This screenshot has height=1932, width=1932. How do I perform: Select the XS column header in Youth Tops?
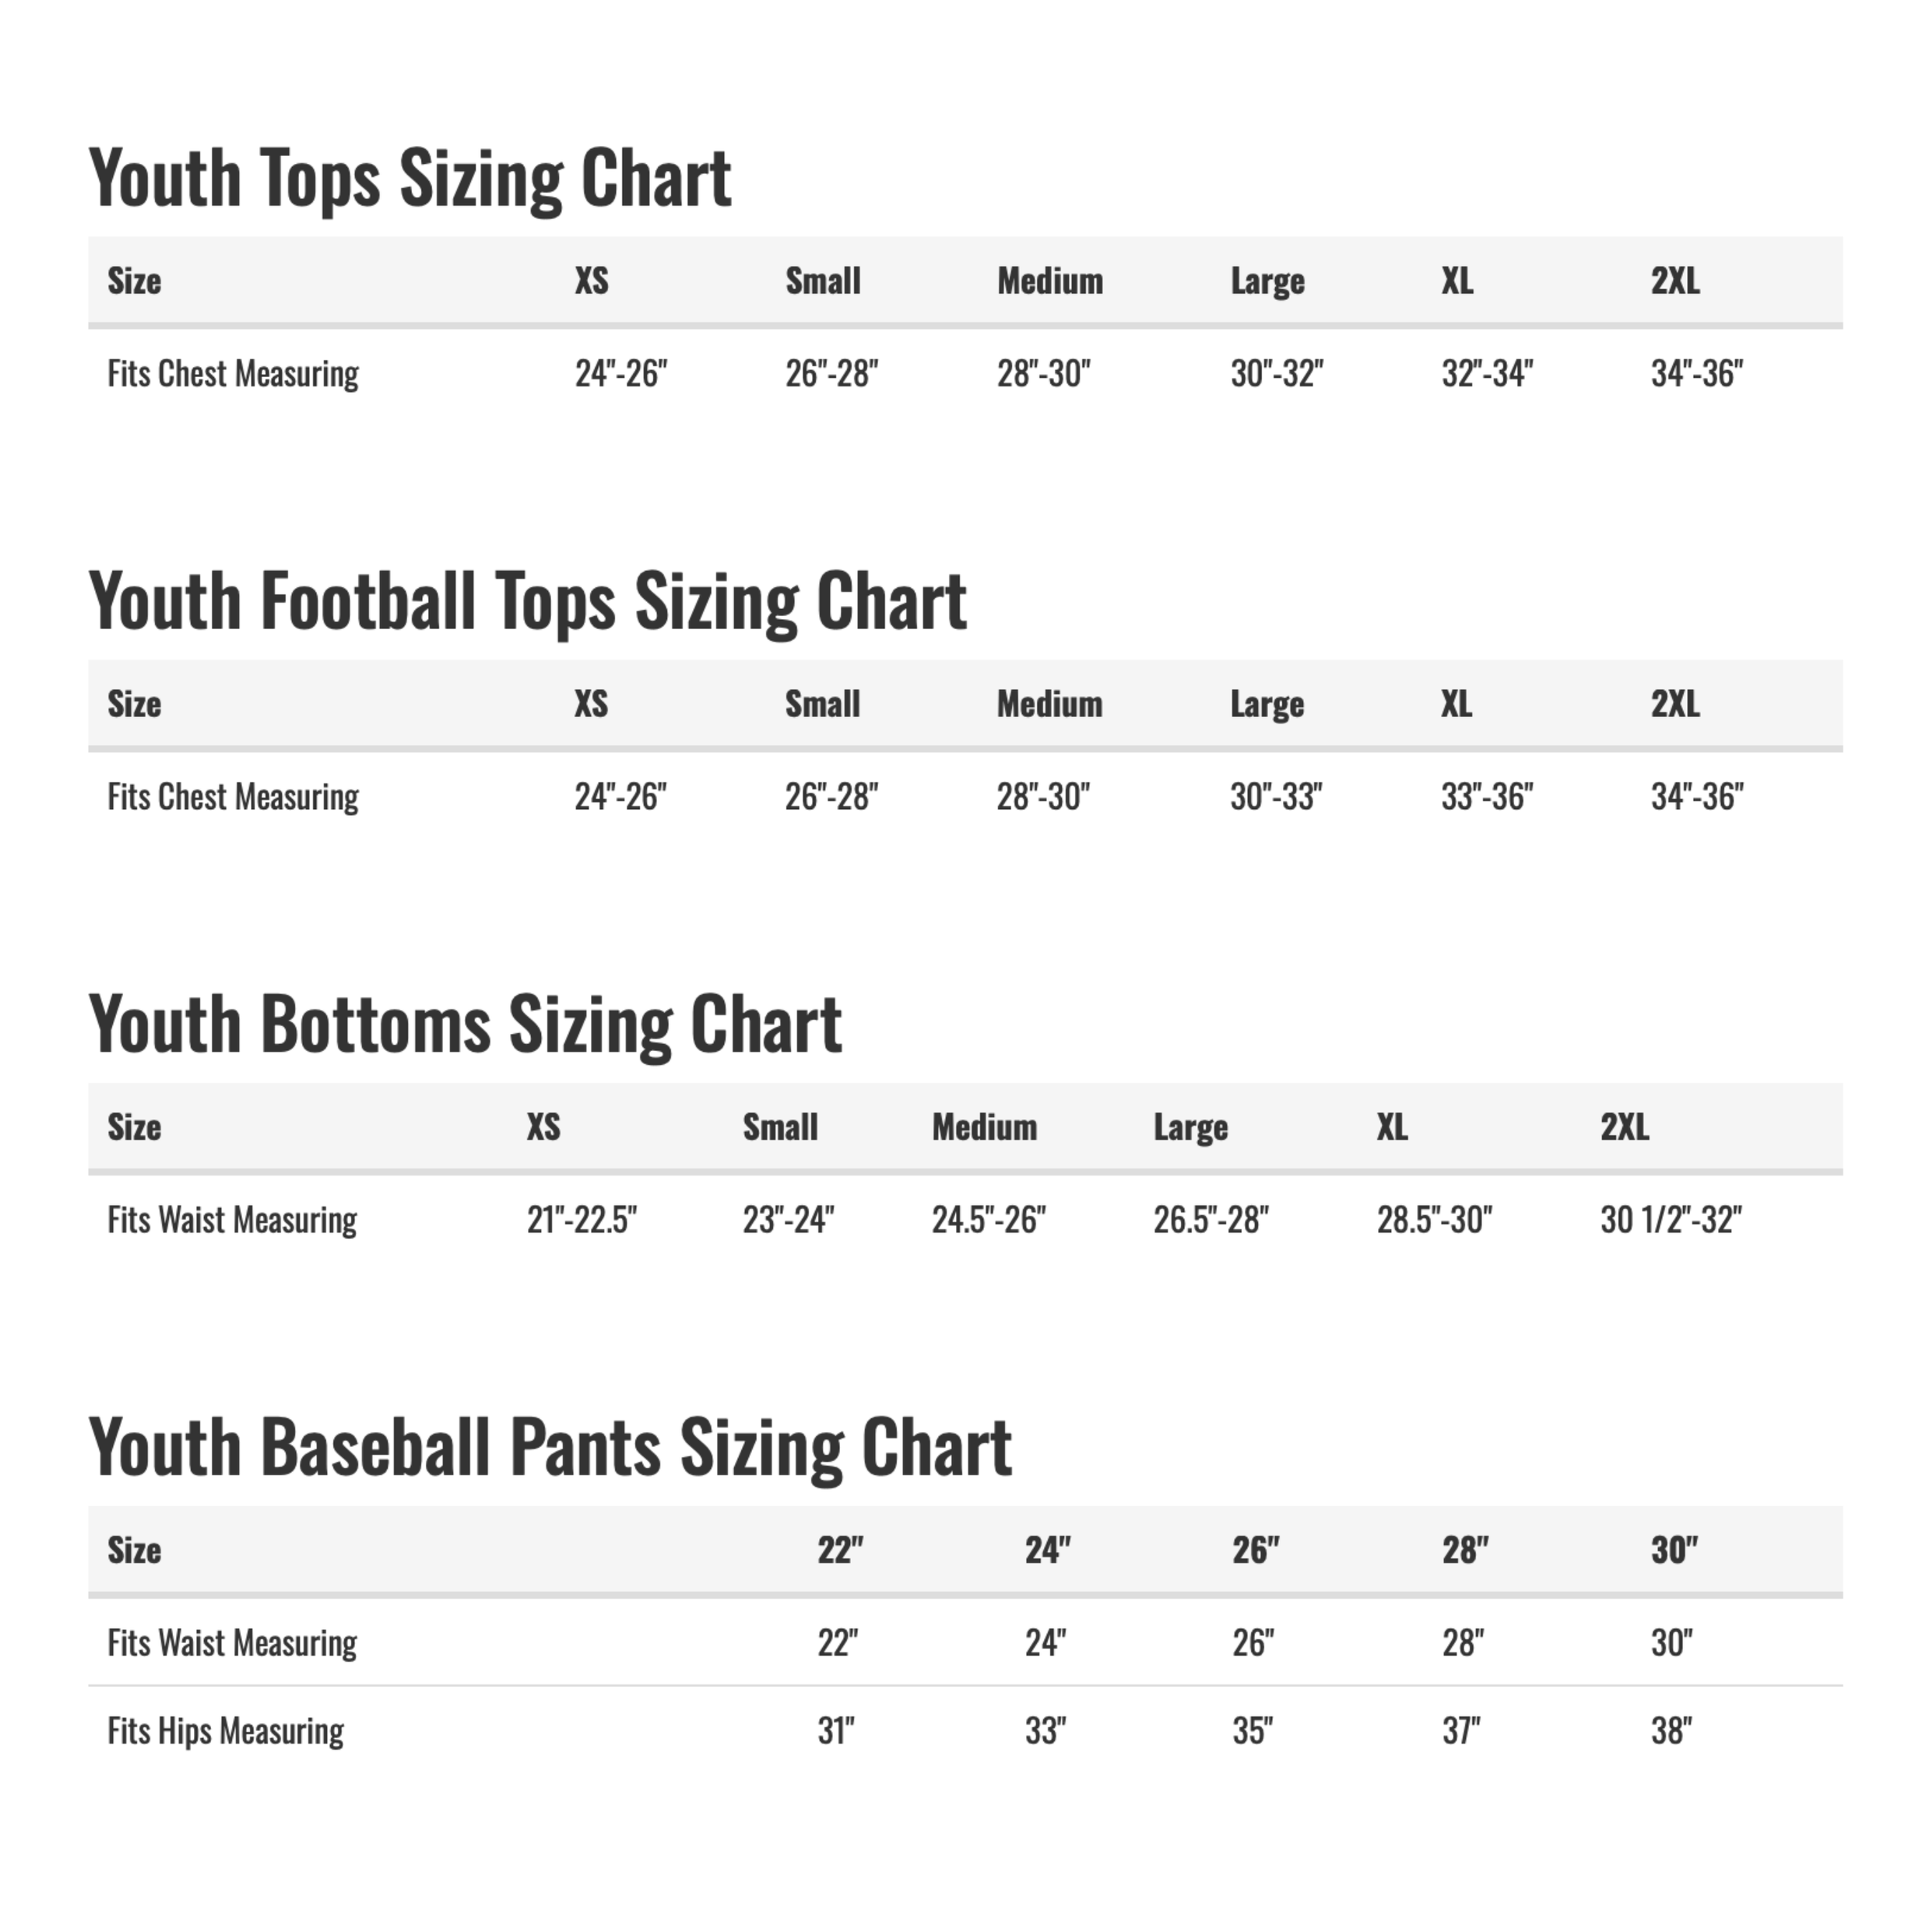[591, 281]
